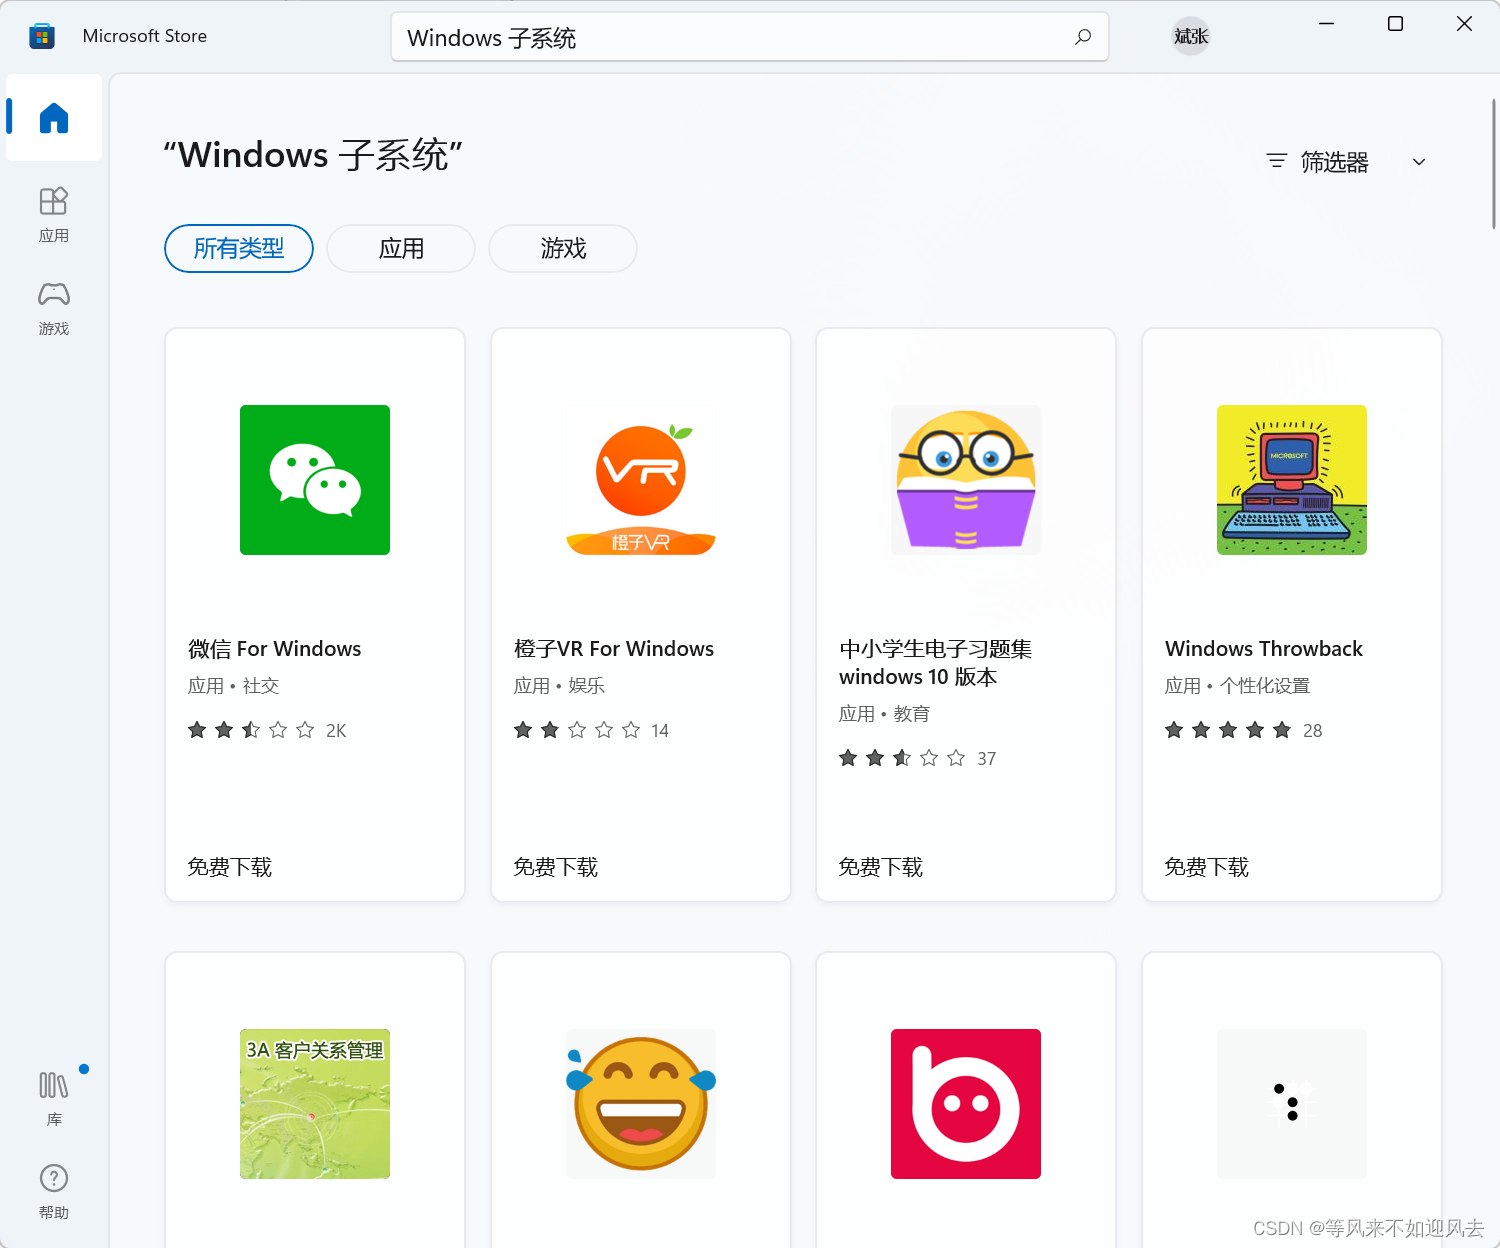
Task: Expand the 筛选器 filter dropdown
Action: (1335, 161)
